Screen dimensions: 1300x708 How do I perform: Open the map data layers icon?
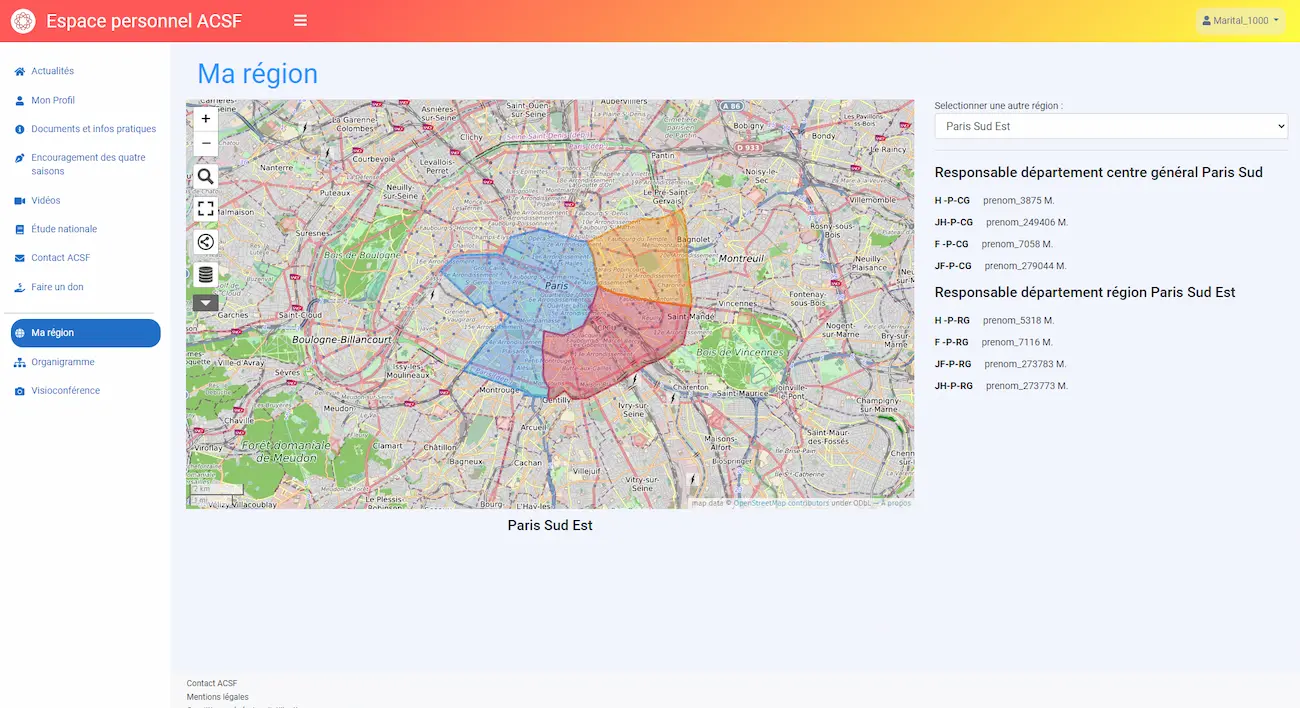[206, 275]
